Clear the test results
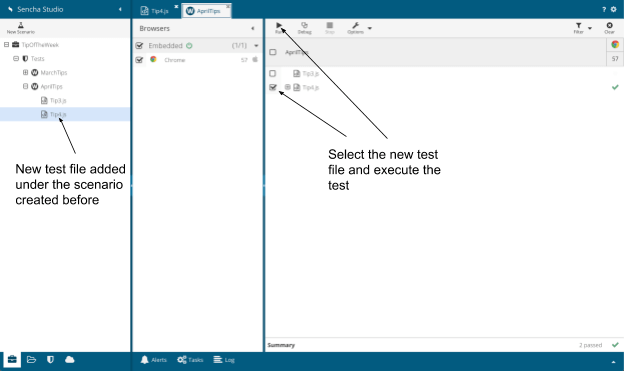624x371 pixels. (609, 27)
